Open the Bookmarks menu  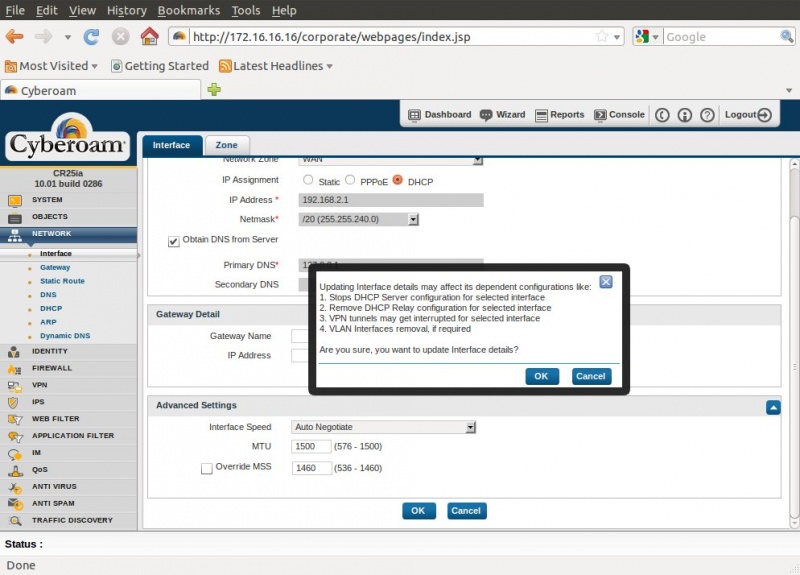(188, 10)
